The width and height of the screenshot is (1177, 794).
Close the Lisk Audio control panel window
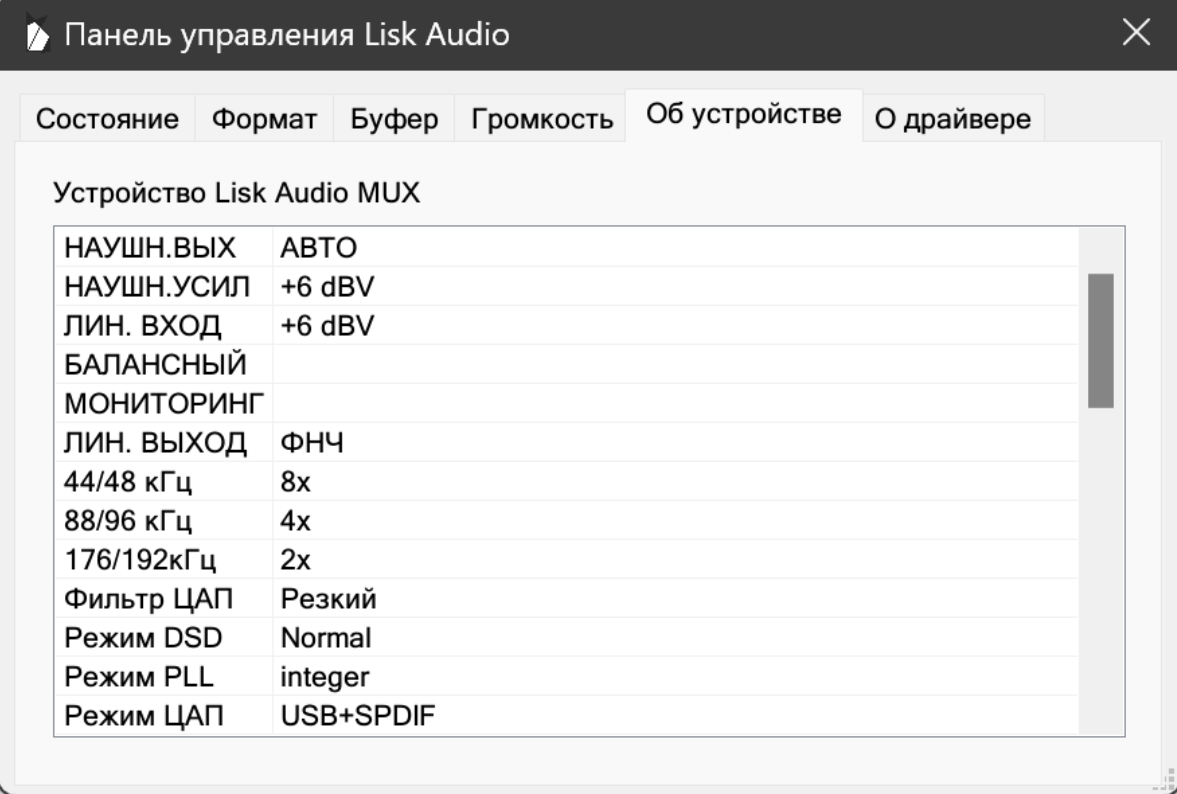(1135, 35)
